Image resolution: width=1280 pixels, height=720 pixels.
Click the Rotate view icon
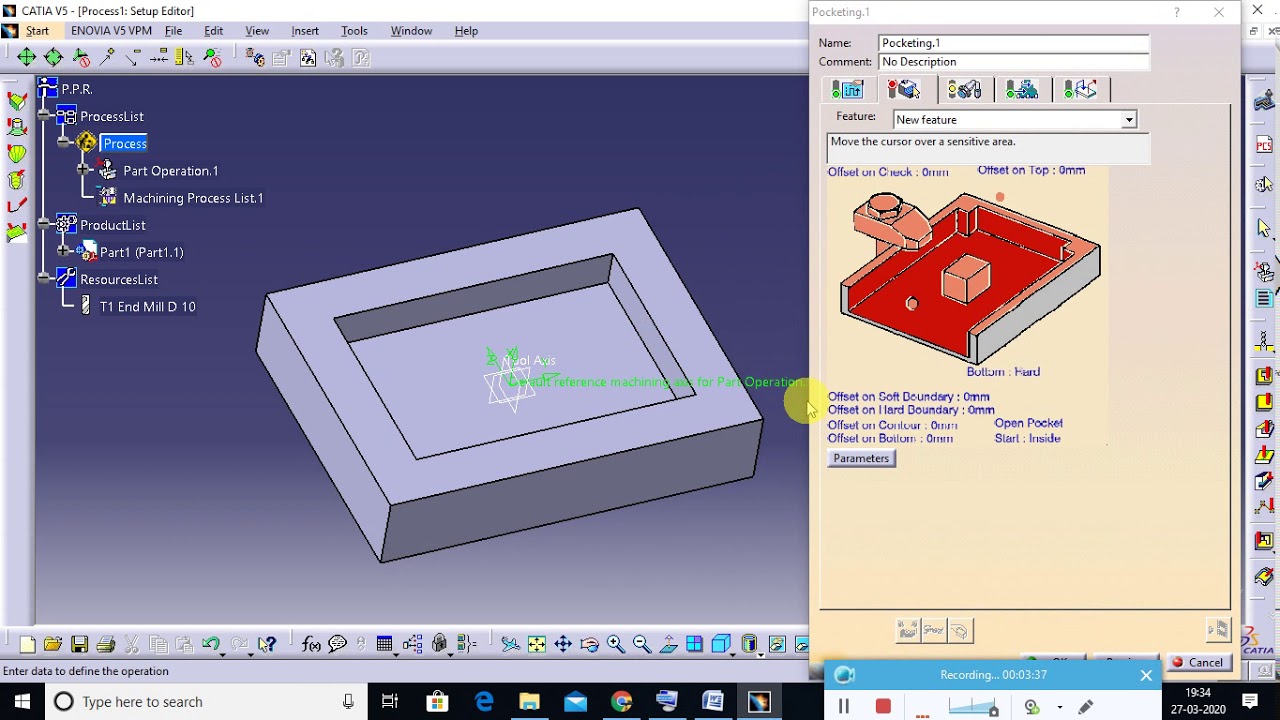point(589,645)
